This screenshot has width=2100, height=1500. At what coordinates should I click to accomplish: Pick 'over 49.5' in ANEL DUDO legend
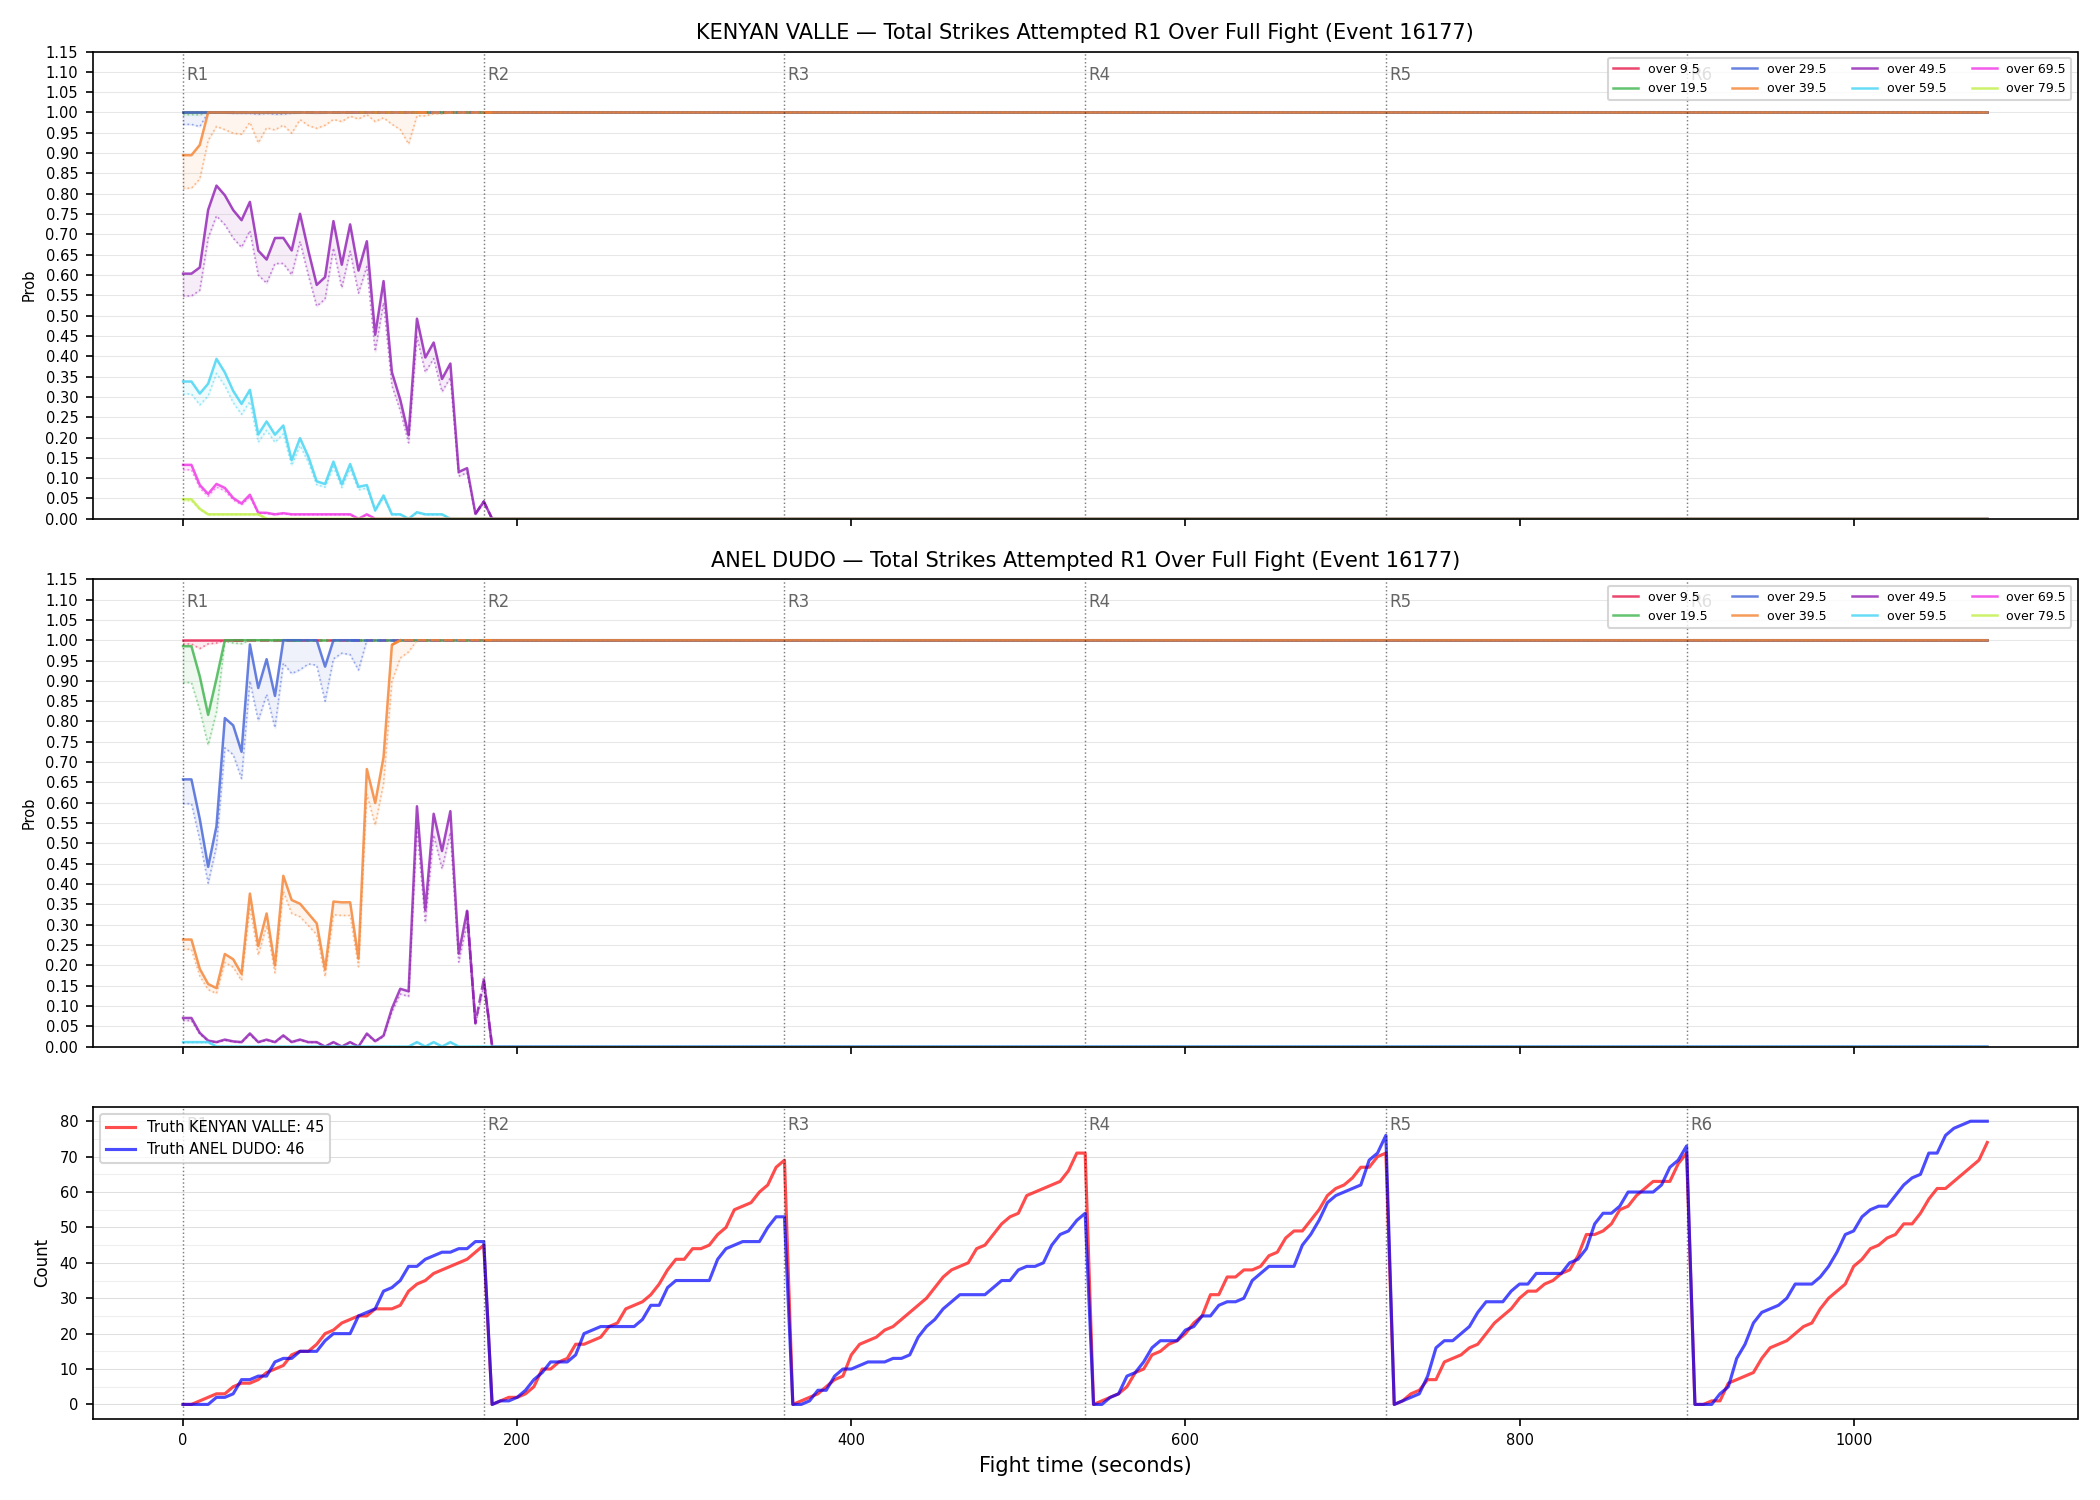point(1916,597)
